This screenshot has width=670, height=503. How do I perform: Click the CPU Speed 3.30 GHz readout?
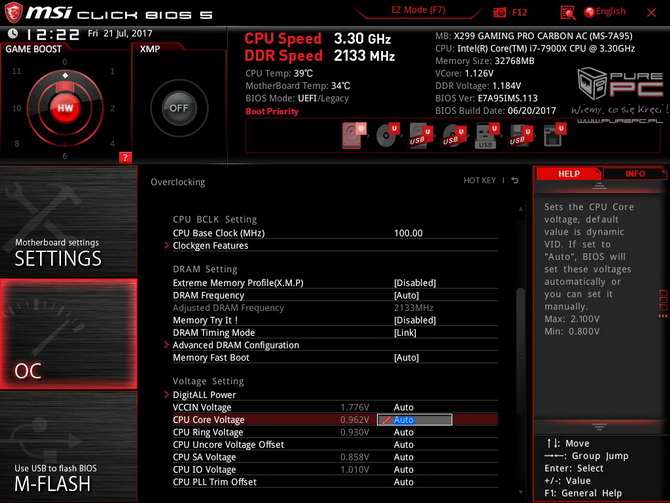click(x=317, y=38)
